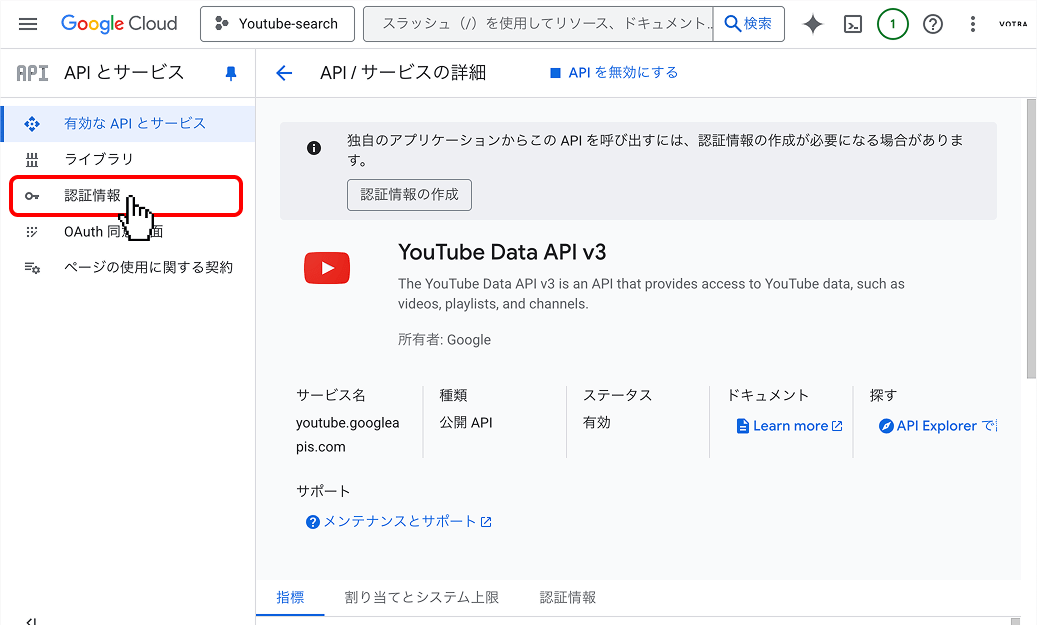Switch to the 指標 tab
1037x625 pixels.
click(x=290, y=598)
